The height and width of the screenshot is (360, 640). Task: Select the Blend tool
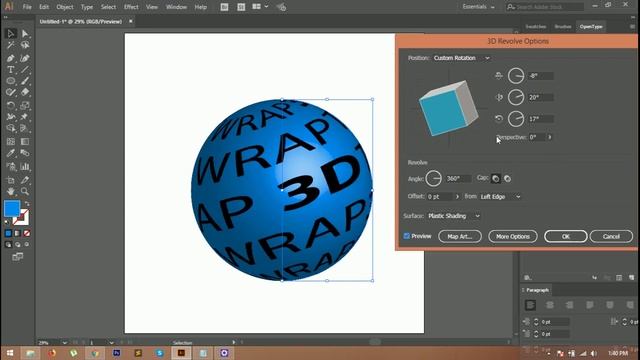click(x=25, y=153)
